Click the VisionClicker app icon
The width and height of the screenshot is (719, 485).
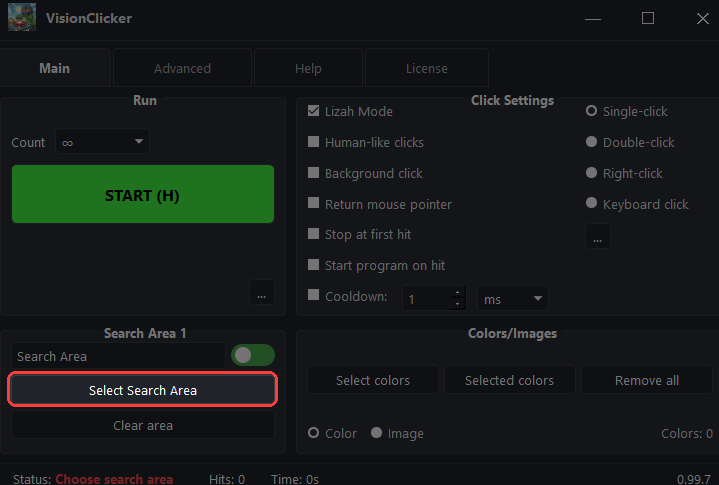click(22, 17)
